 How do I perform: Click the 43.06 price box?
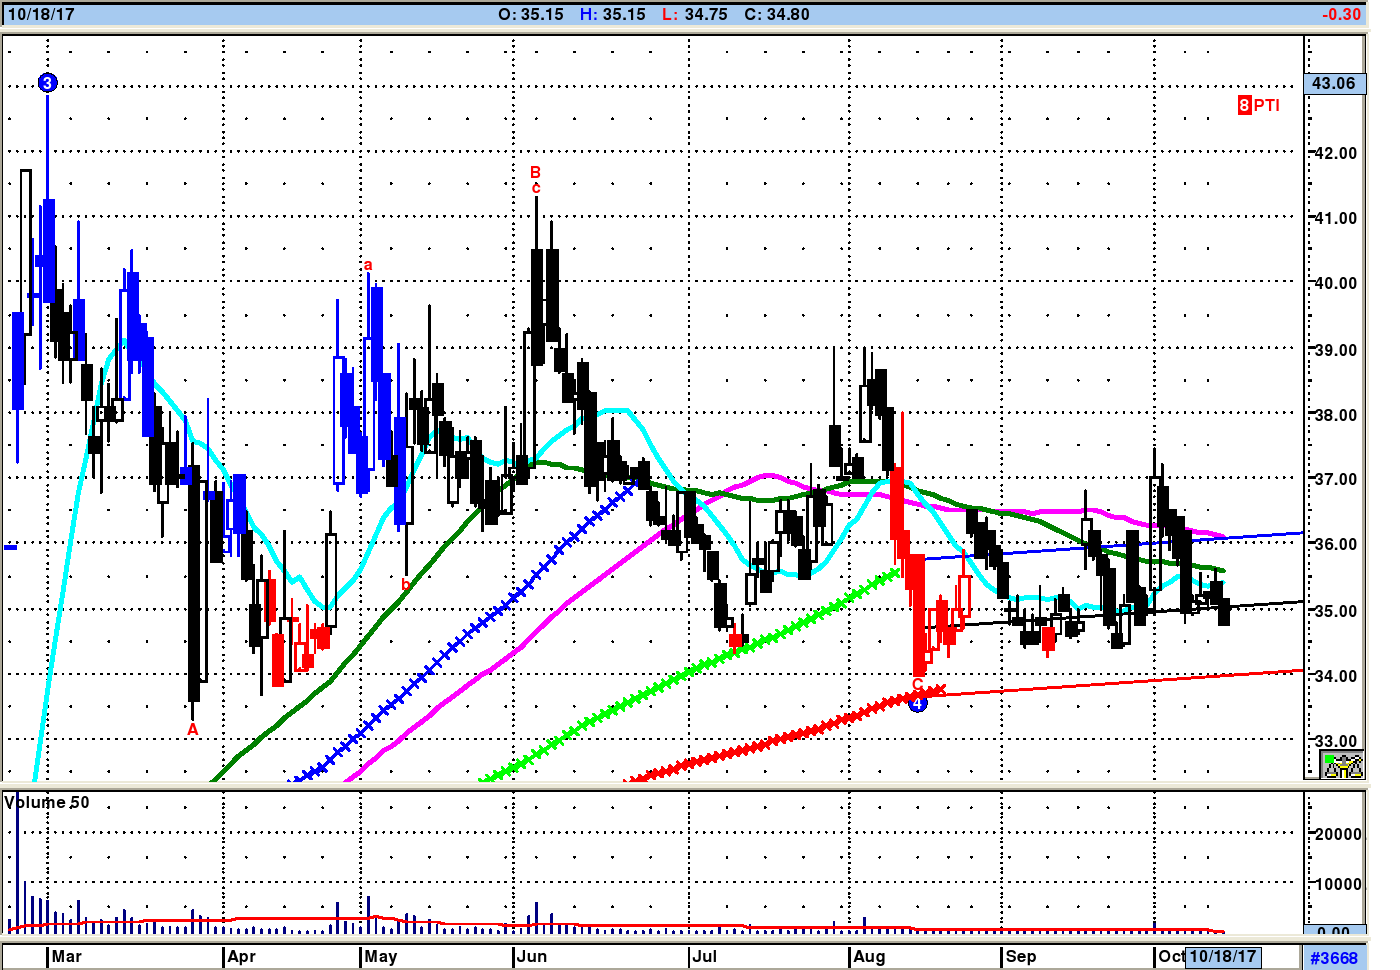click(1333, 83)
